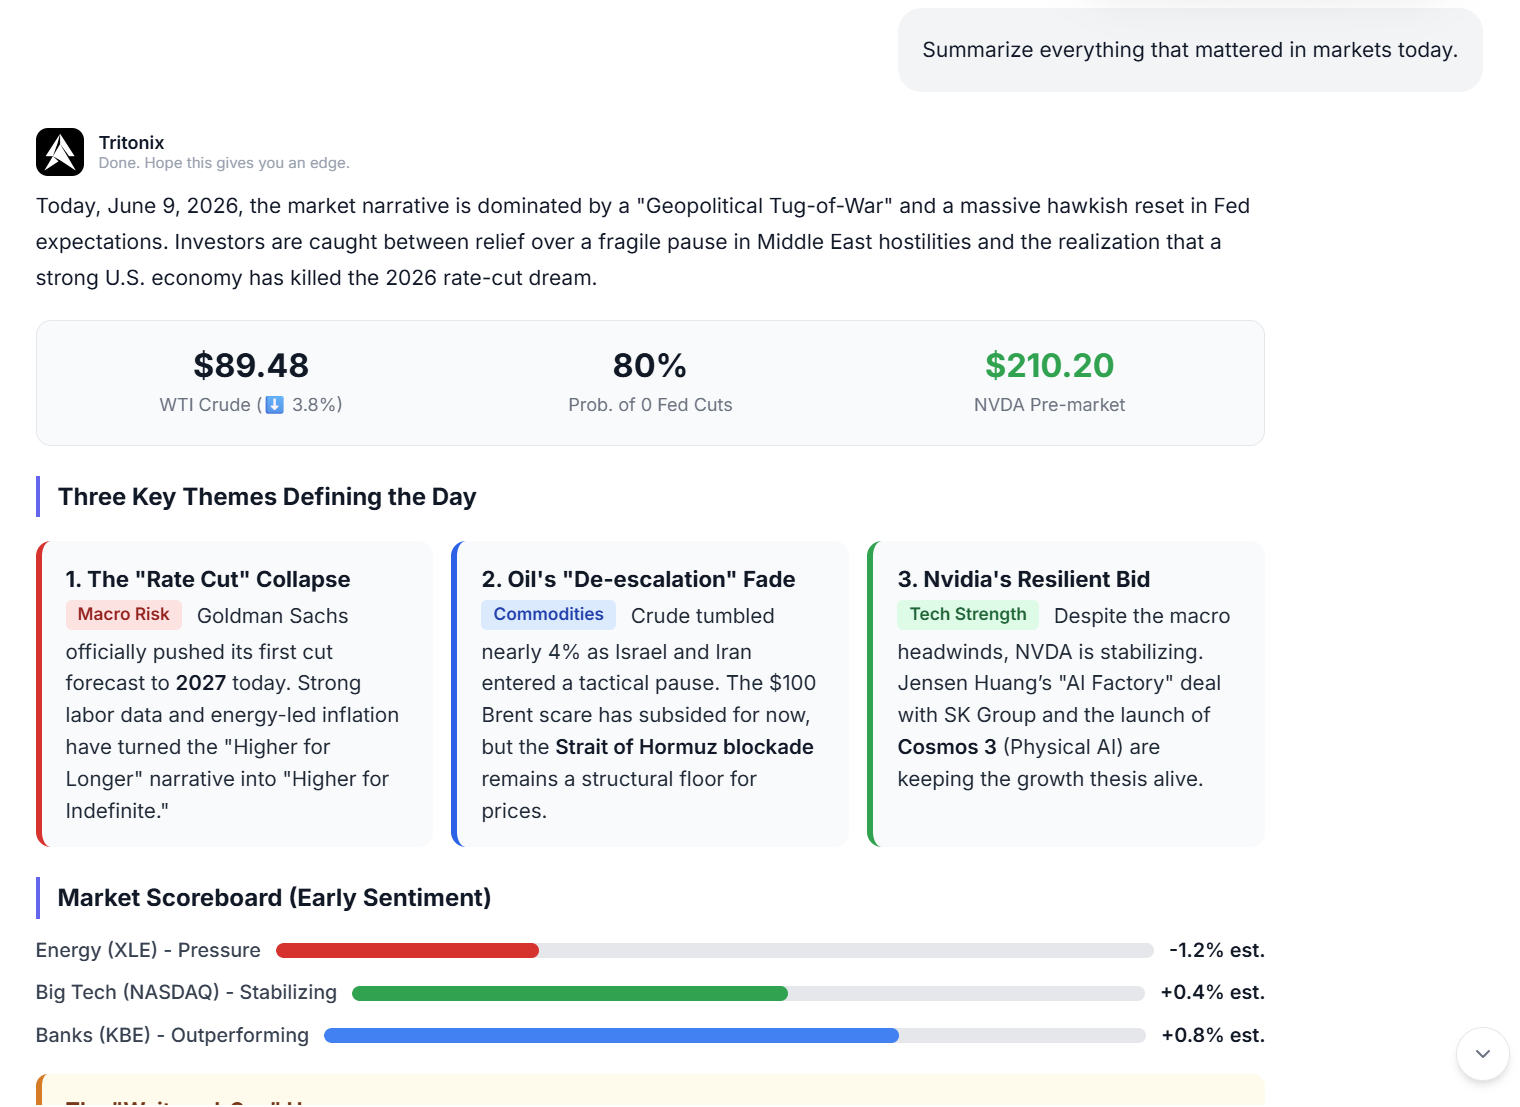Click the 'Energy (XLE) - Pressure' label
Screen dimensions: 1520x1107
148,950
